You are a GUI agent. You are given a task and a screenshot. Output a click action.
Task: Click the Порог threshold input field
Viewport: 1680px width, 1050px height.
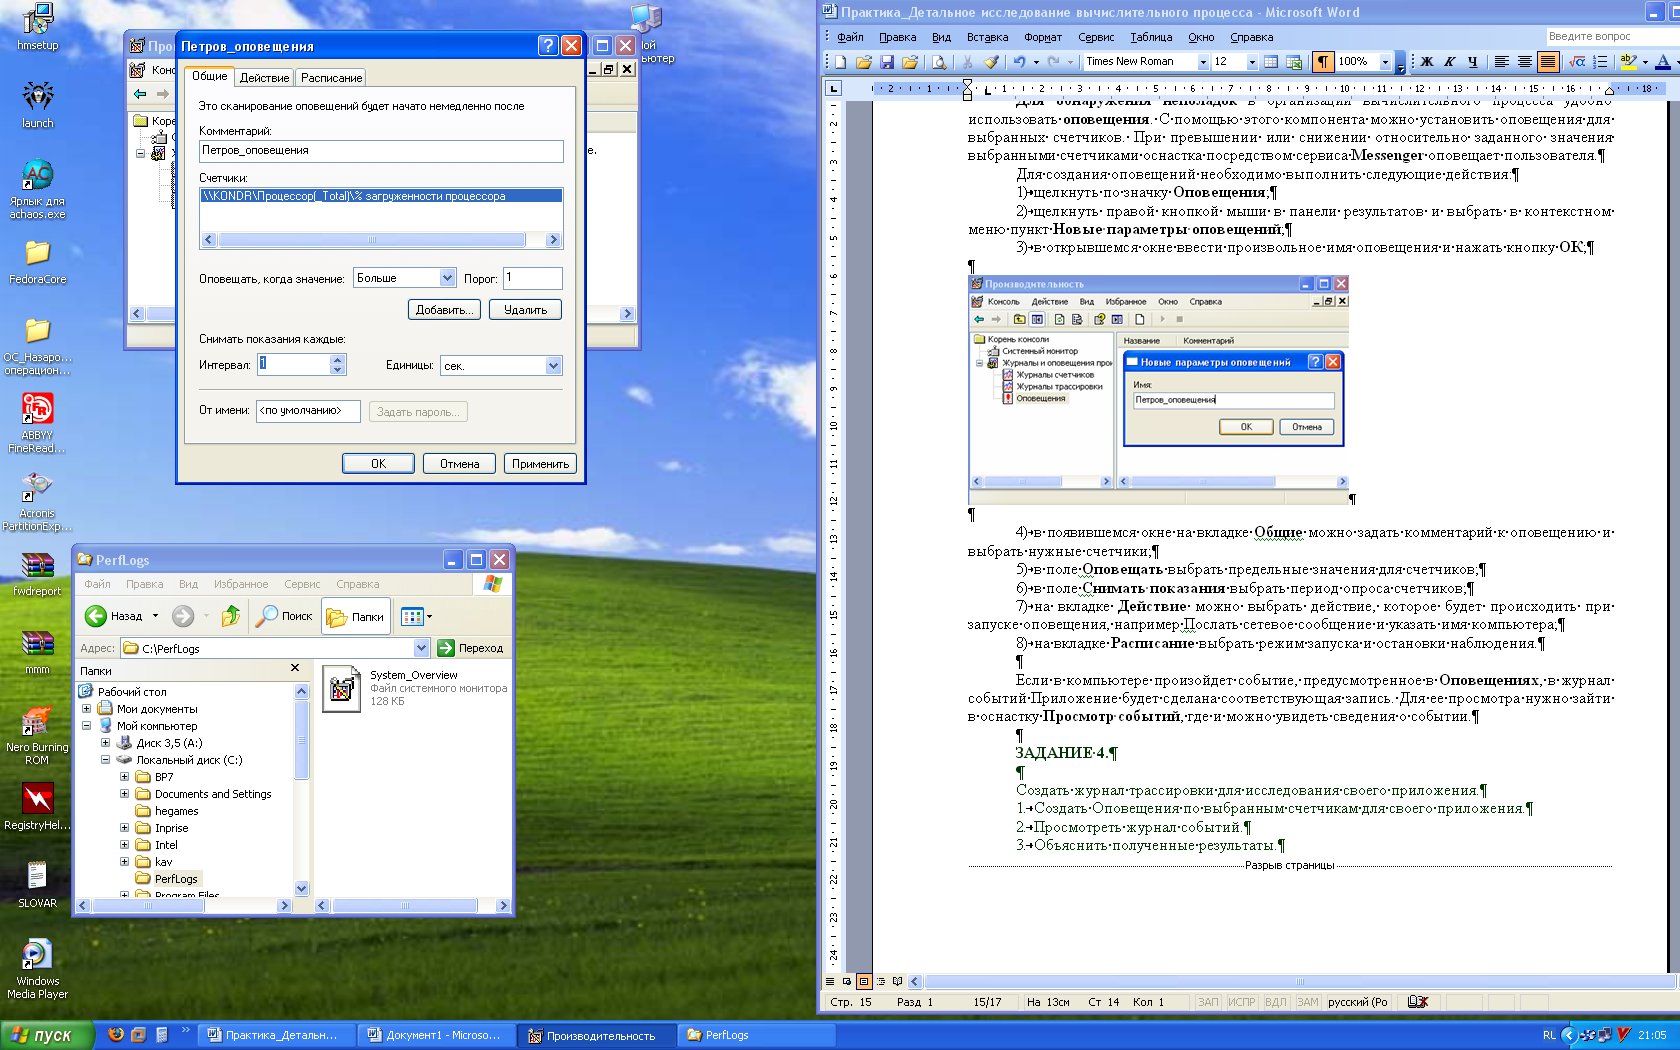click(532, 278)
